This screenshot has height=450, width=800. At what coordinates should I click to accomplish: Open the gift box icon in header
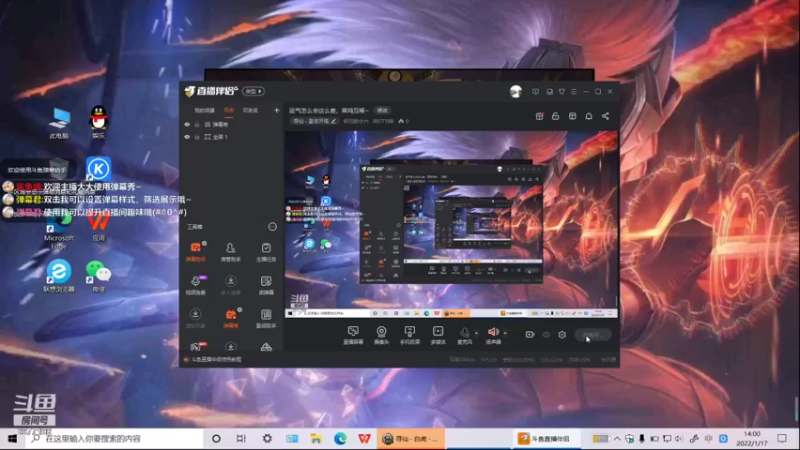[x=539, y=116]
